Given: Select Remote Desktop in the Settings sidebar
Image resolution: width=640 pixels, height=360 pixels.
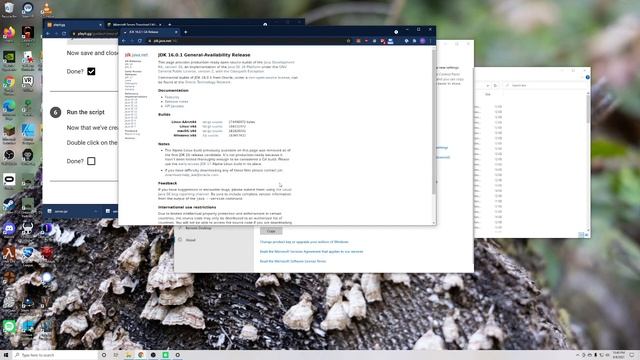Looking at the screenshot, I should click(x=198, y=228).
